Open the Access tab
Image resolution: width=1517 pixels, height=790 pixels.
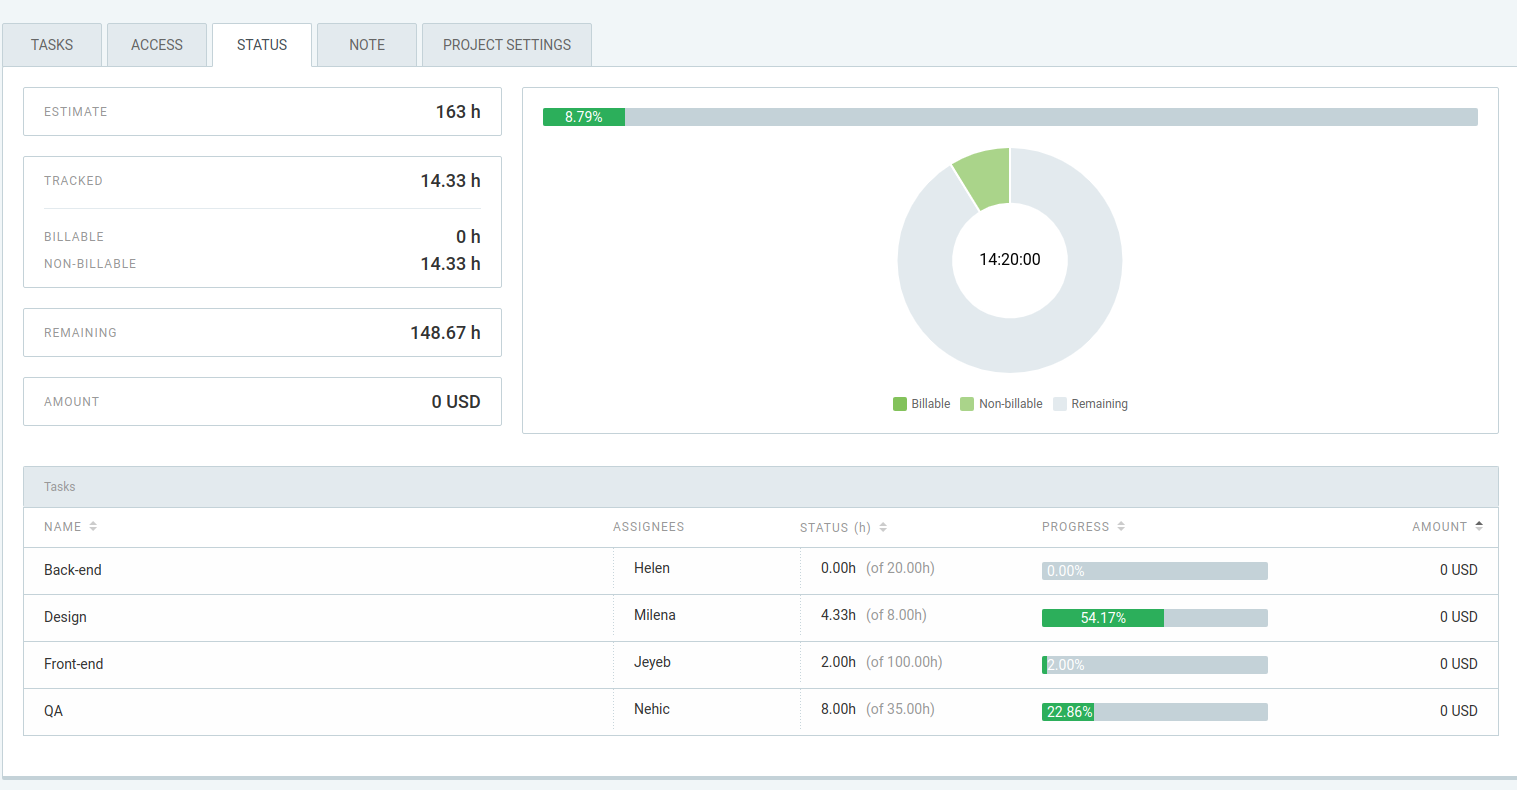pos(157,45)
